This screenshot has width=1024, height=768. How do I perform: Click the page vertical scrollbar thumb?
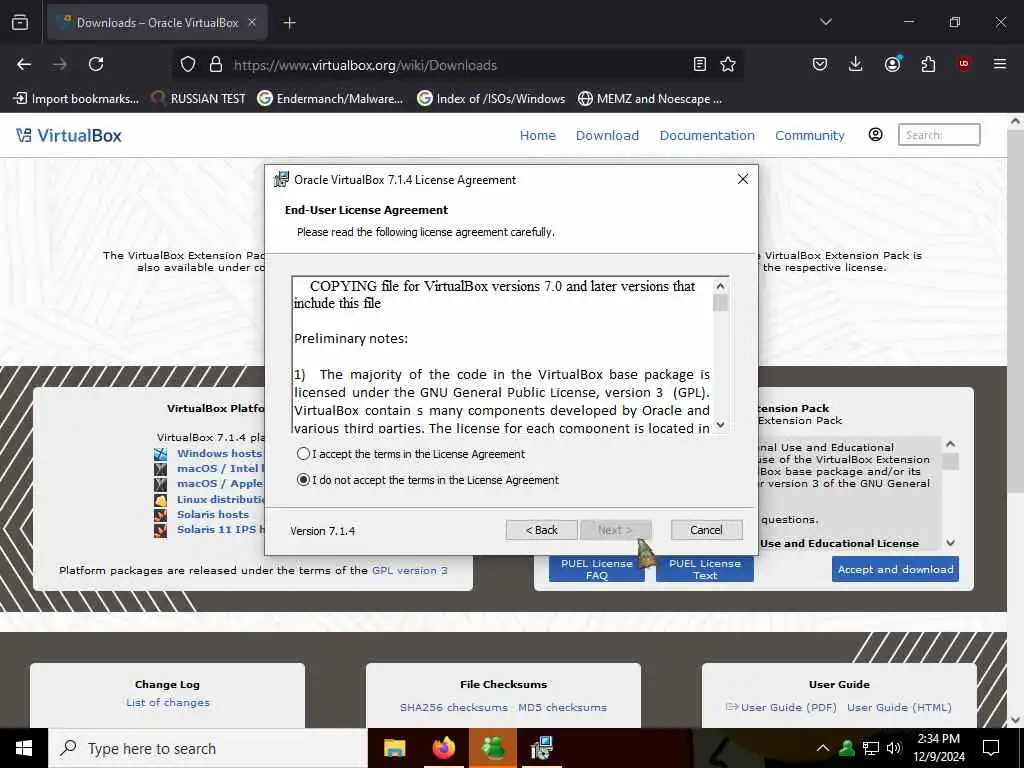[1016, 312]
